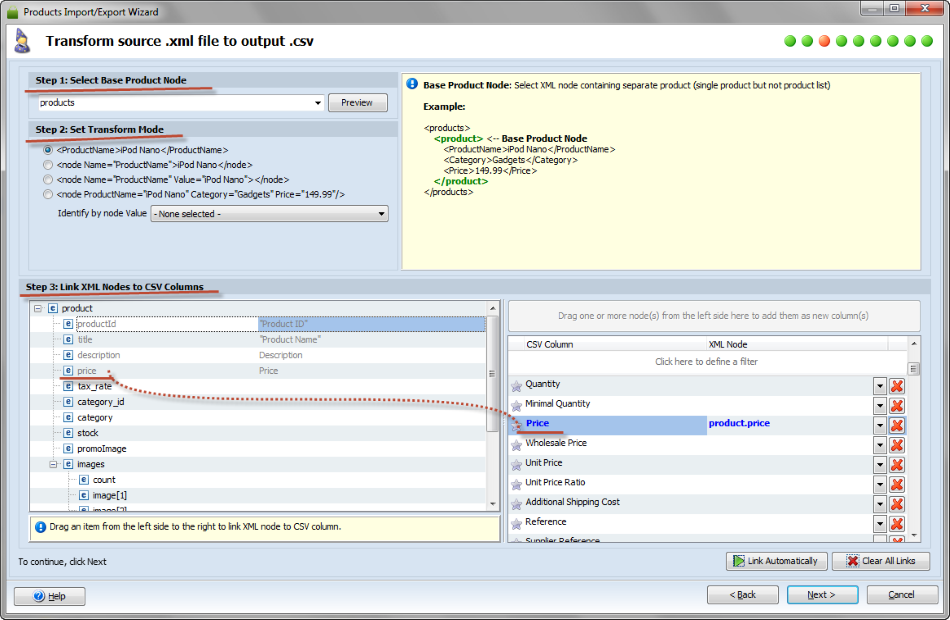This screenshot has width=950, height=620.
Task: Click the star icon beside Unit Price Ratio
Action: [516, 484]
